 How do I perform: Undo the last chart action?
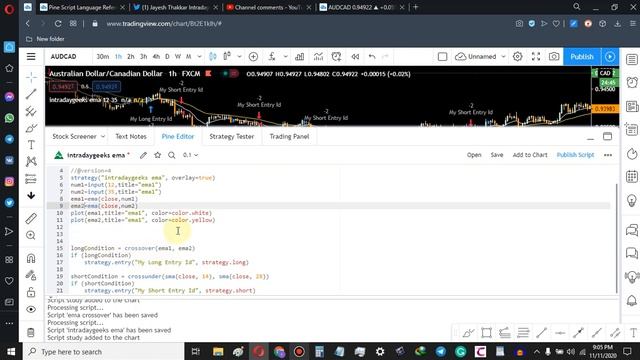pyautogui.click(x=372, y=57)
